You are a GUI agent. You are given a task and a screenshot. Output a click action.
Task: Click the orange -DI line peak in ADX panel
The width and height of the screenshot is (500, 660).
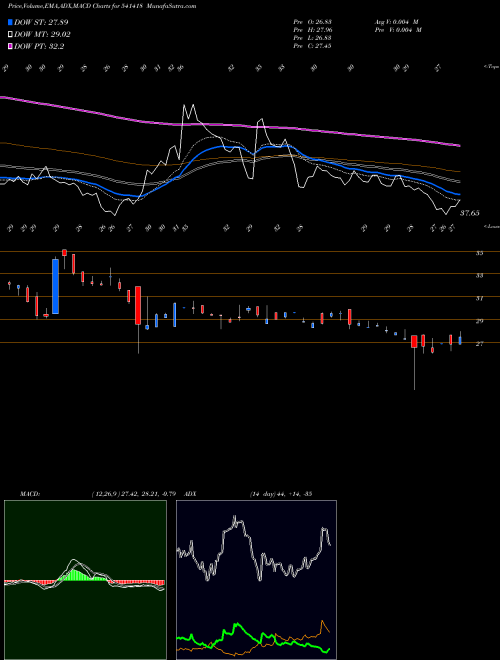[323, 622]
